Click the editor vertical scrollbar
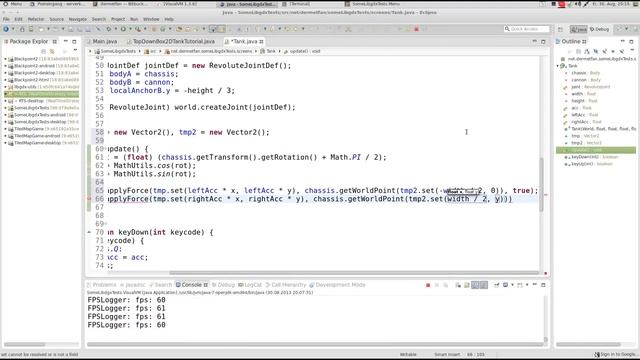This screenshot has width=640, height=360. click(x=542, y=184)
